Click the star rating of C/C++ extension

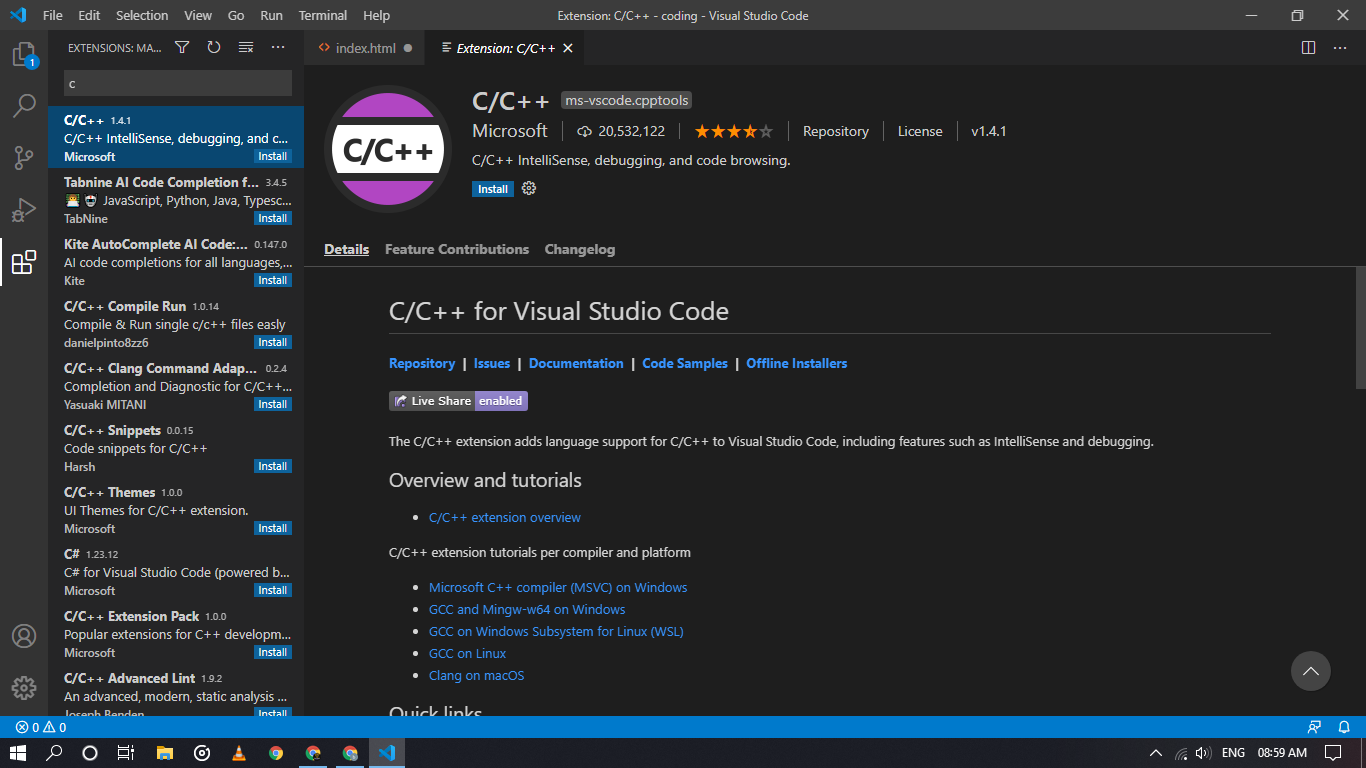[x=734, y=131]
